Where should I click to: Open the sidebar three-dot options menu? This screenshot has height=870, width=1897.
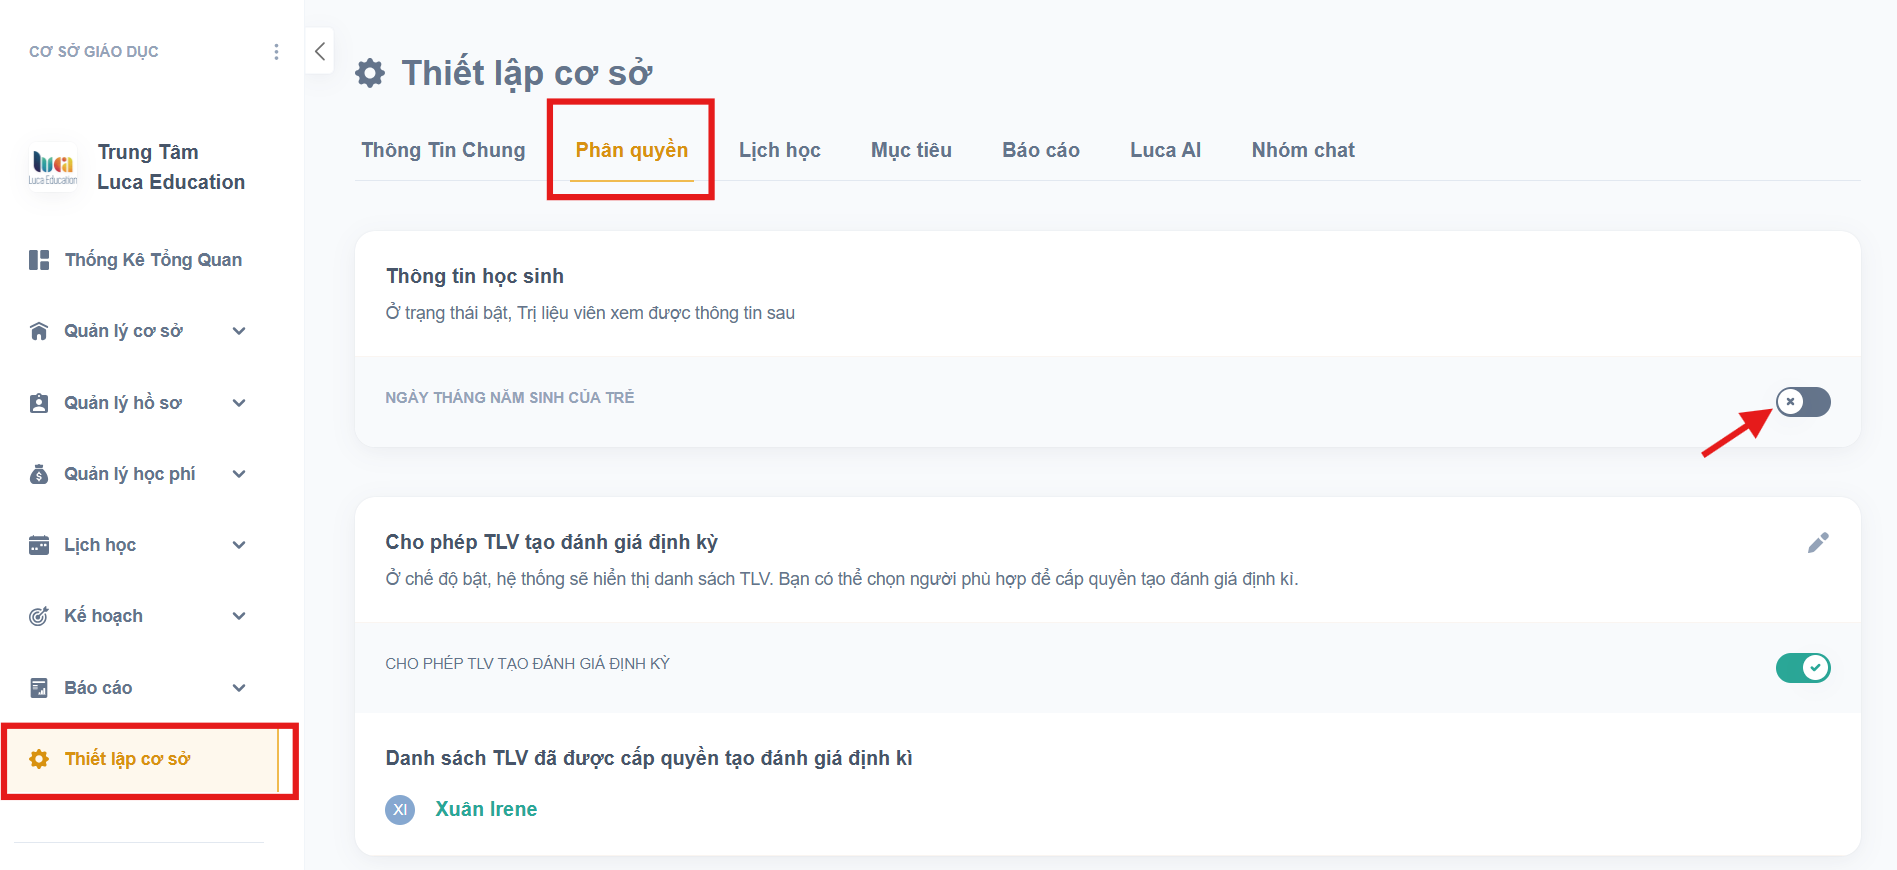coord(276,52)
